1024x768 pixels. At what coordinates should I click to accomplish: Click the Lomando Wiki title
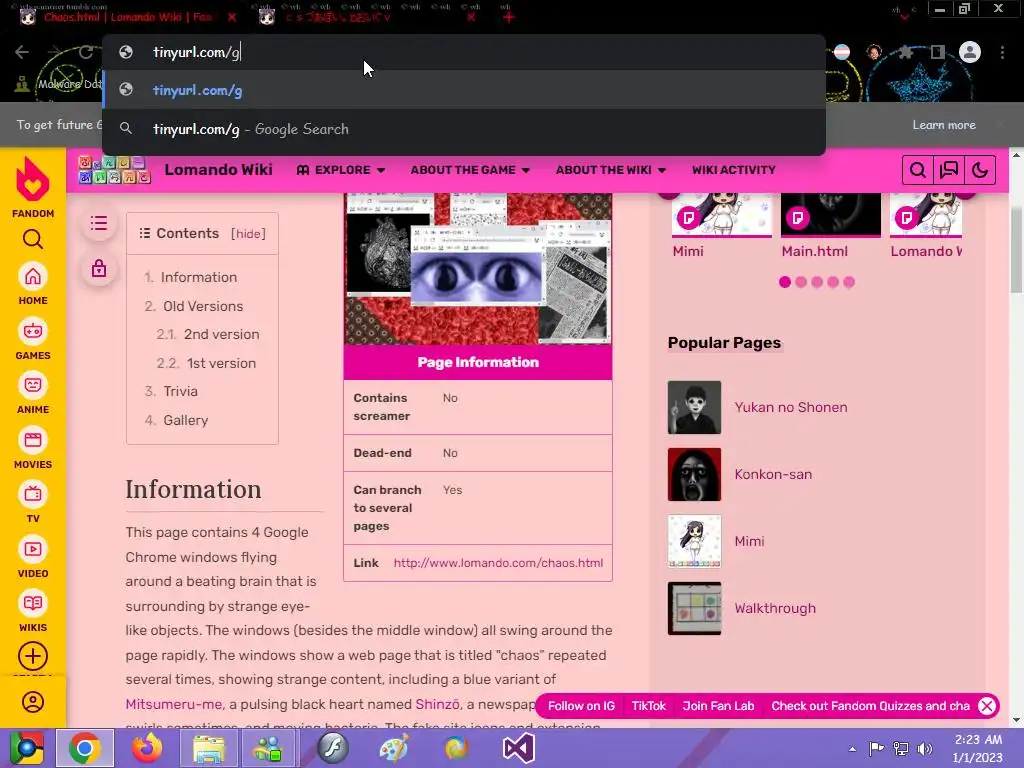(x=218, y=170)
